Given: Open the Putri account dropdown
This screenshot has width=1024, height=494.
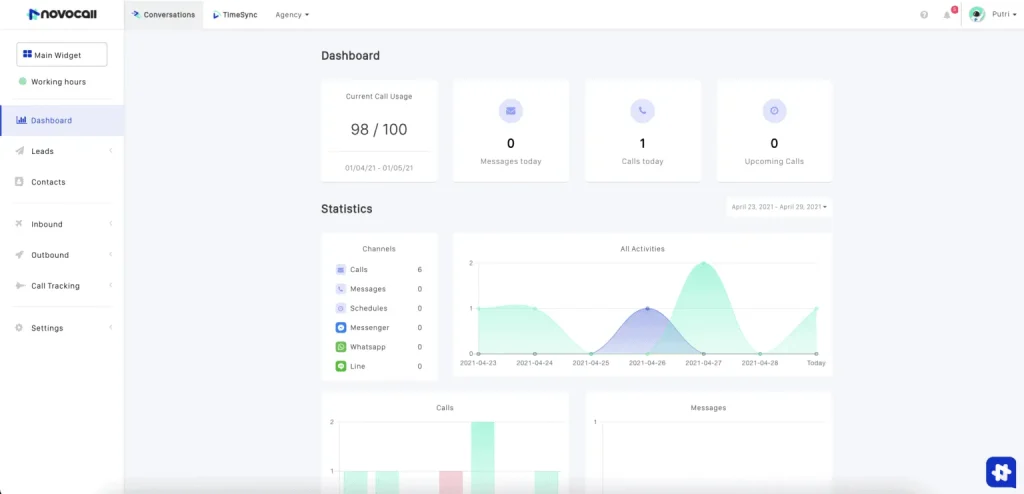Looking at the screenshot, I should [1004, 14].
